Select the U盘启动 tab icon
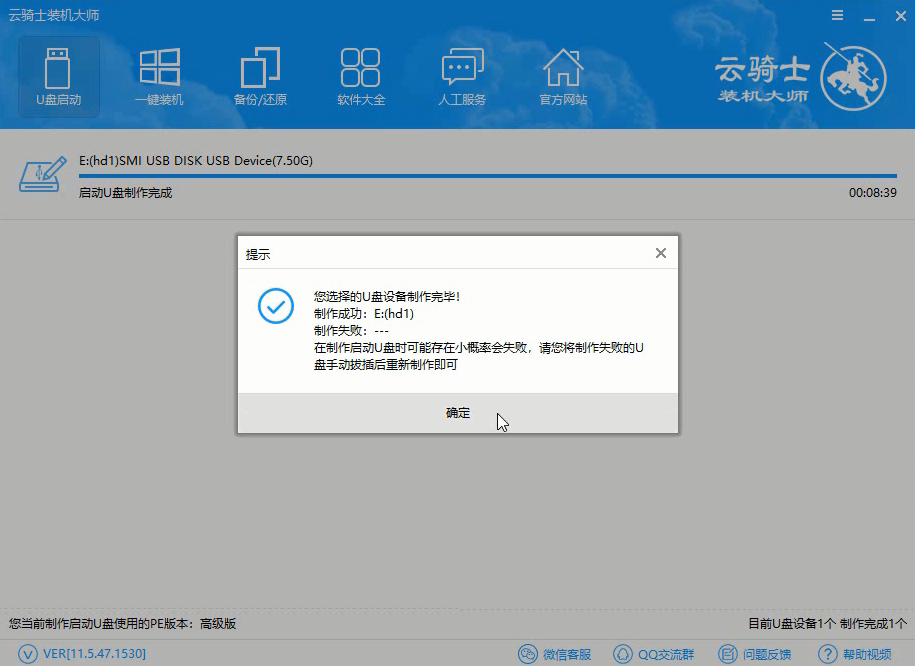Screen dimensions: 915x666 click(59, 75)
